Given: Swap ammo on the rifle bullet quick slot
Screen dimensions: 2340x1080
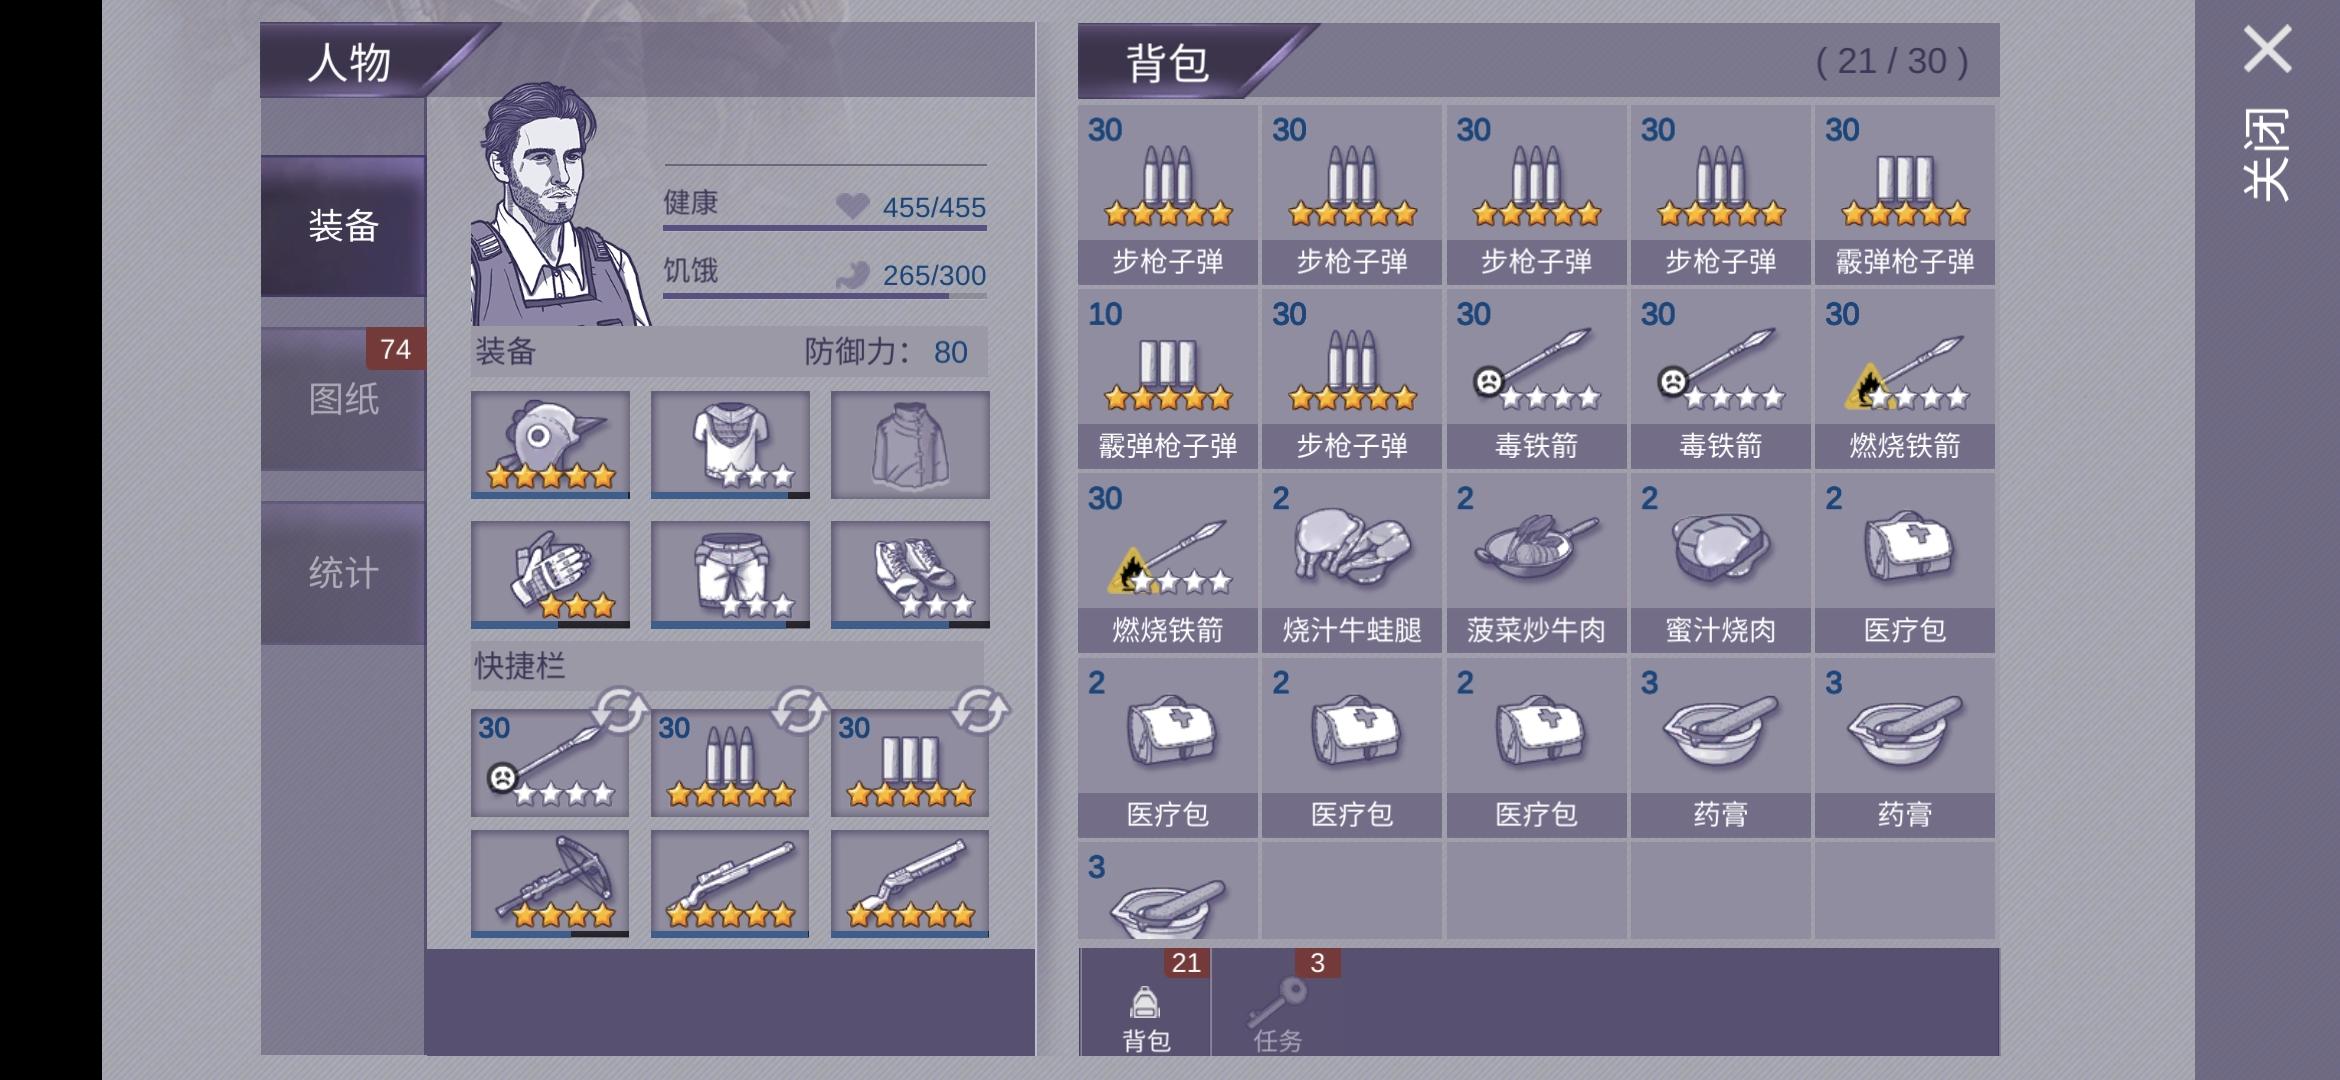Looking at the screenshot, I should [800, 711].
